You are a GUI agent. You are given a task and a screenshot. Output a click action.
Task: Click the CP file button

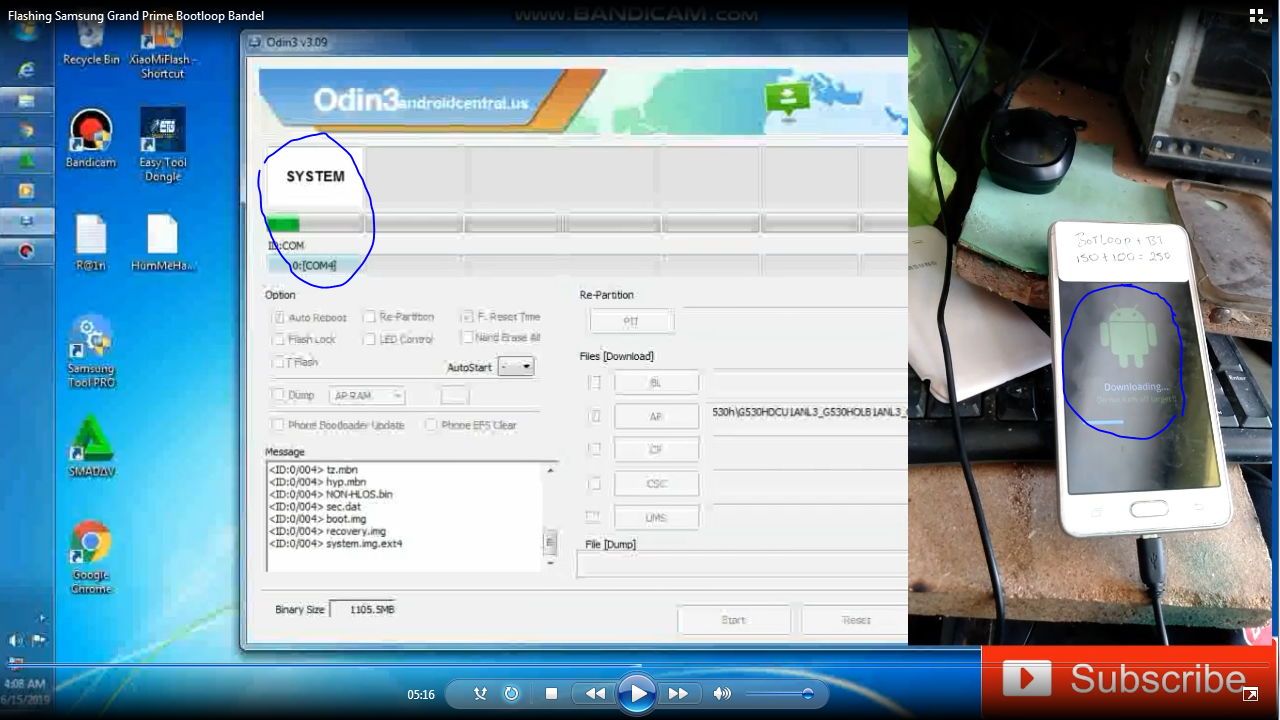(656, 450)
